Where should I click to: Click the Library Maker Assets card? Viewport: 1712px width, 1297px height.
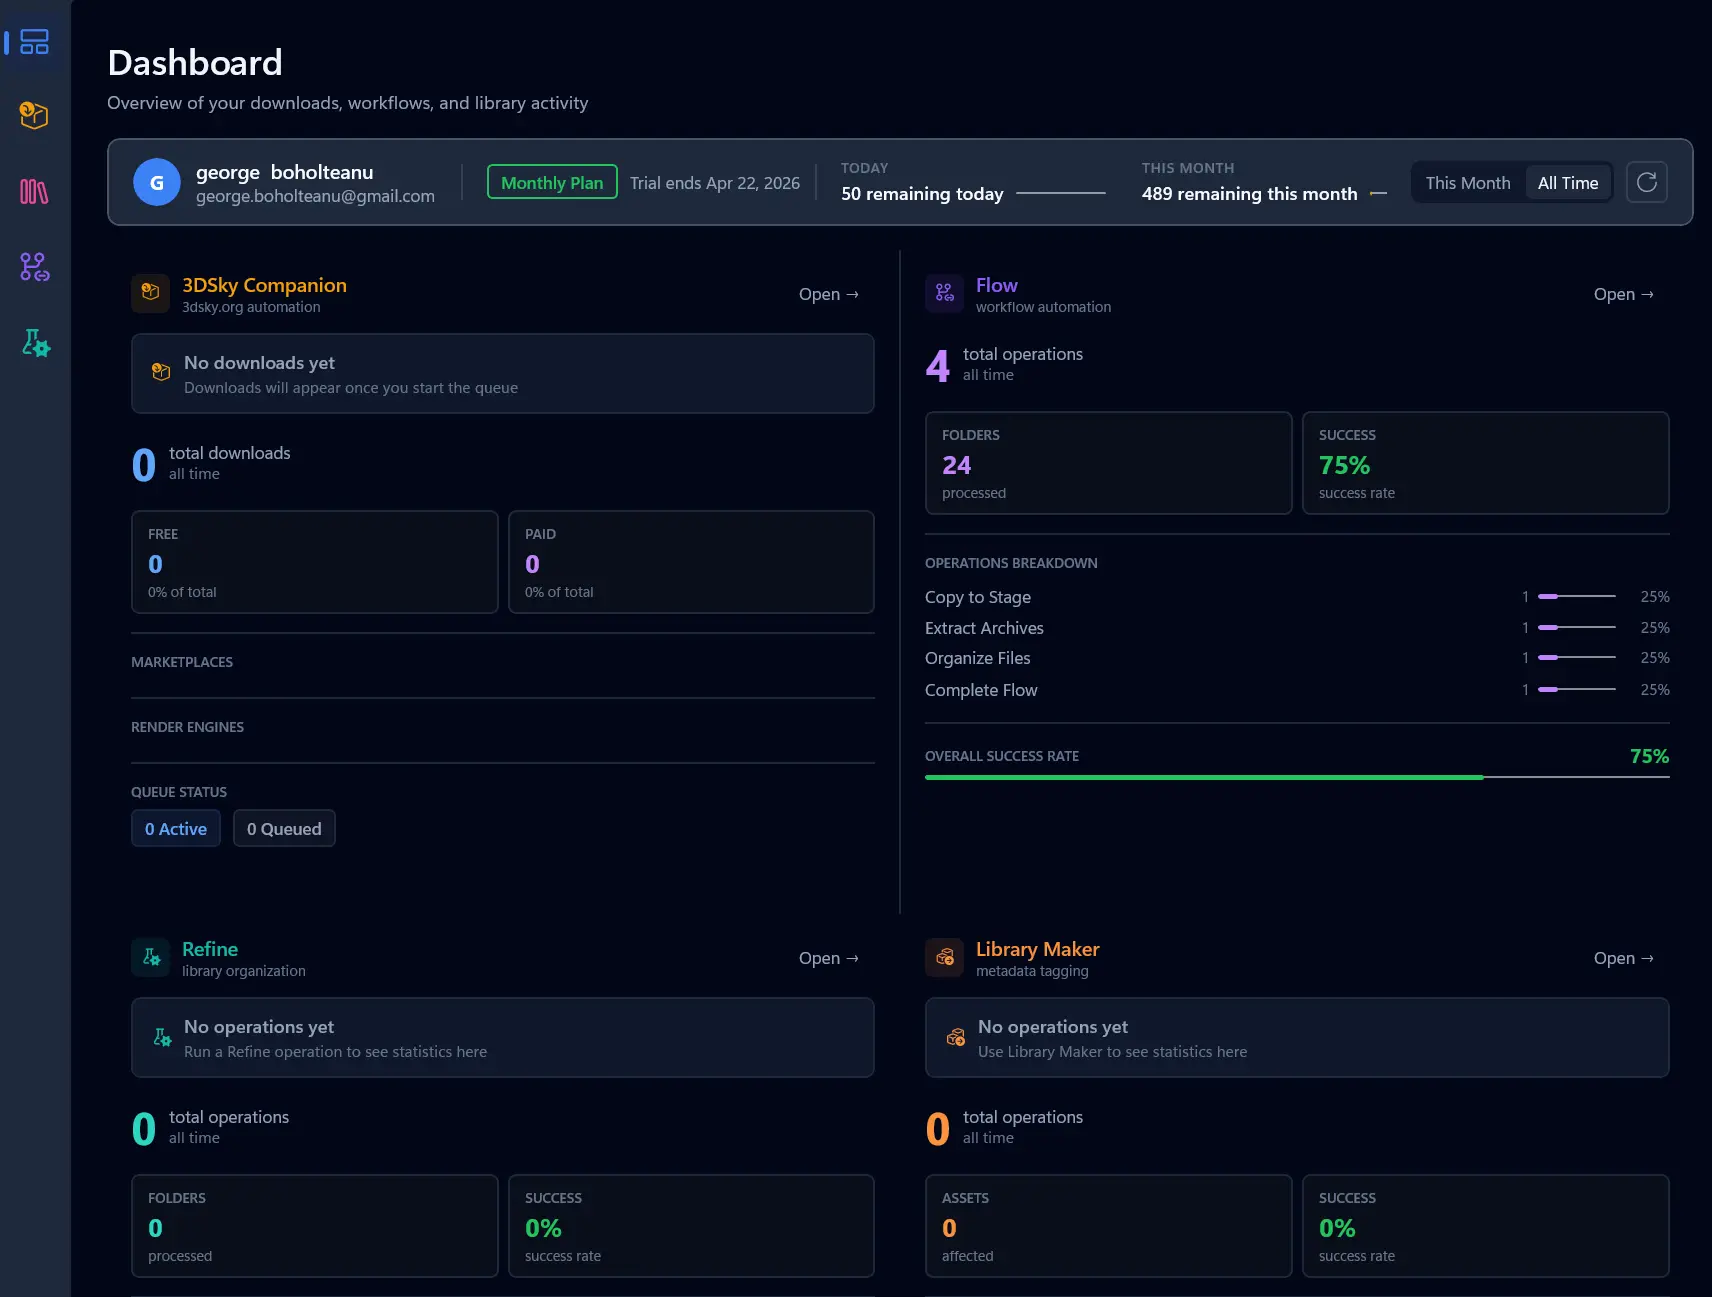point(1108,1226)
